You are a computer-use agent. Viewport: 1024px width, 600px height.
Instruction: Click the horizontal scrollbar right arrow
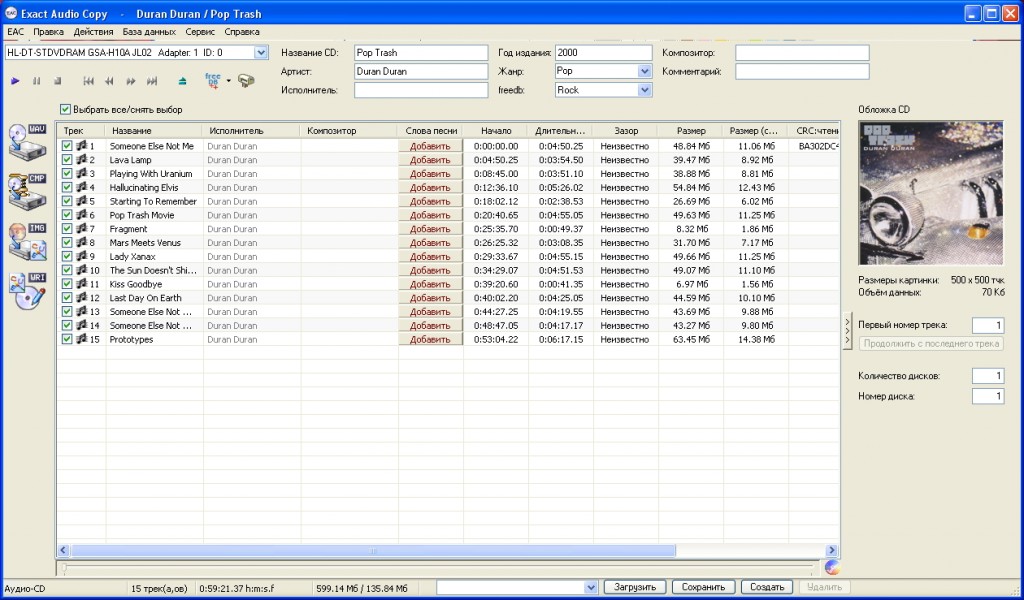(831, 551)
